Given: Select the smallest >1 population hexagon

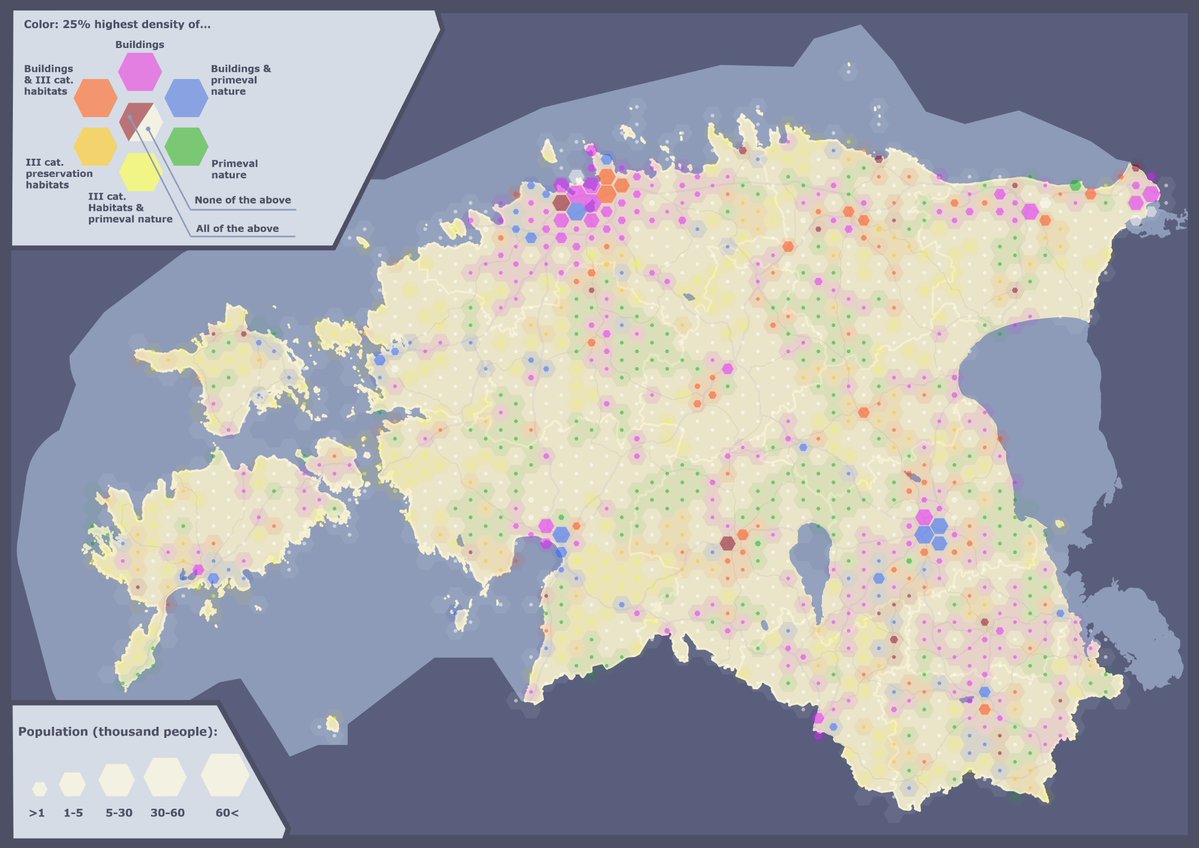Looking at the screenshot, I should 39,788.
